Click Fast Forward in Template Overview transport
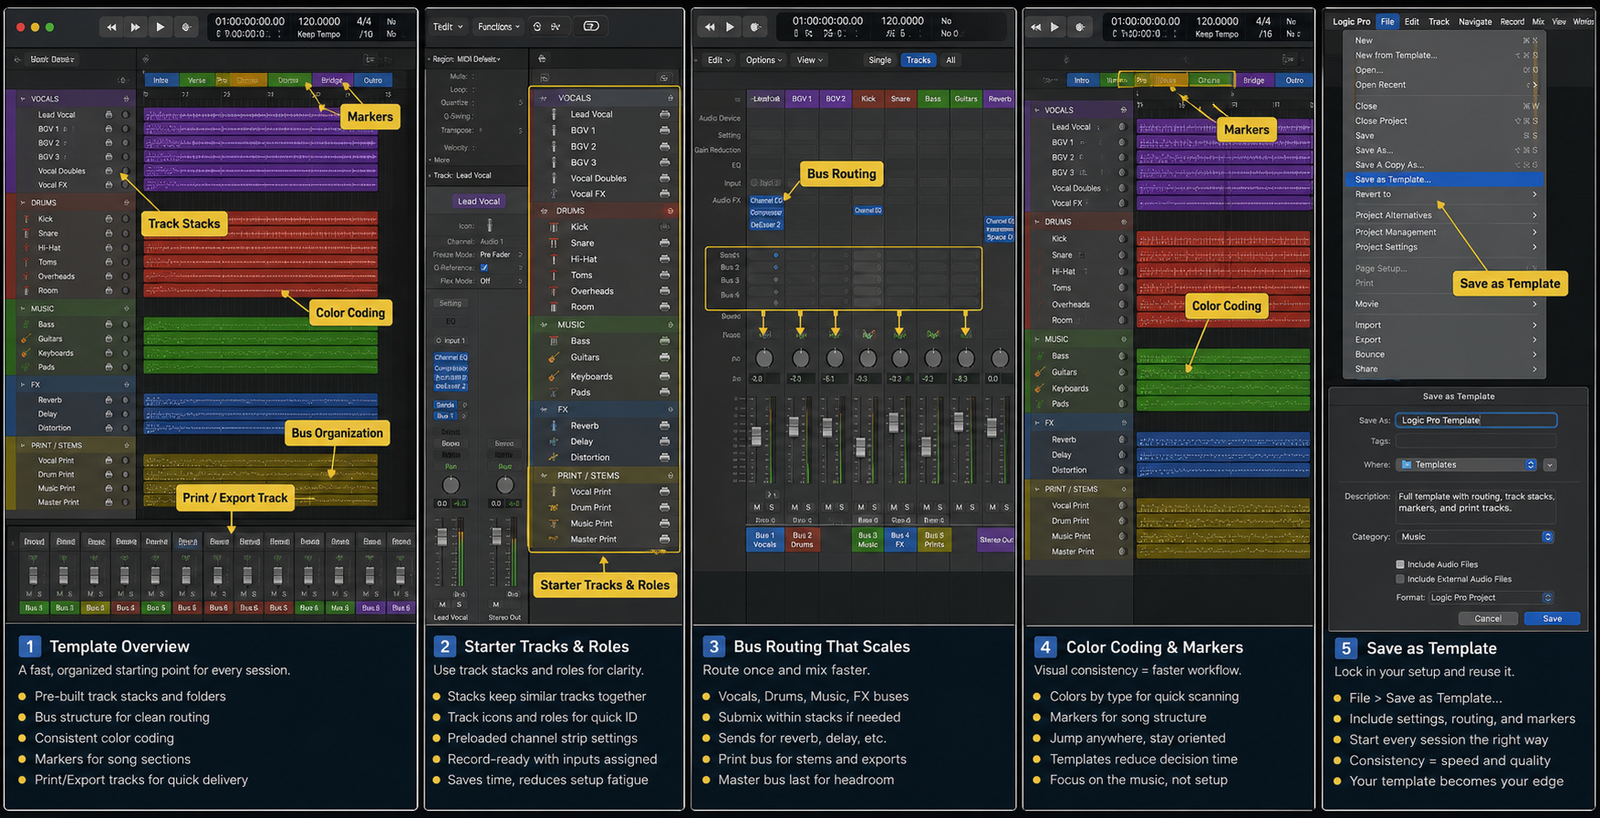The width and height of the screenshot is (1600, 818). pyautogui.click(x=135, y=27)
